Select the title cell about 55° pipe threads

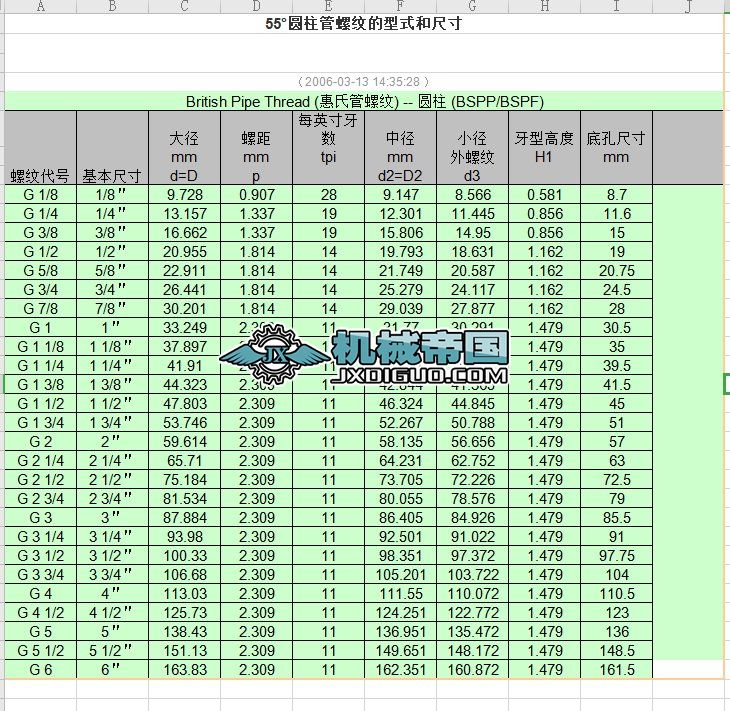[x=364, y=23]
